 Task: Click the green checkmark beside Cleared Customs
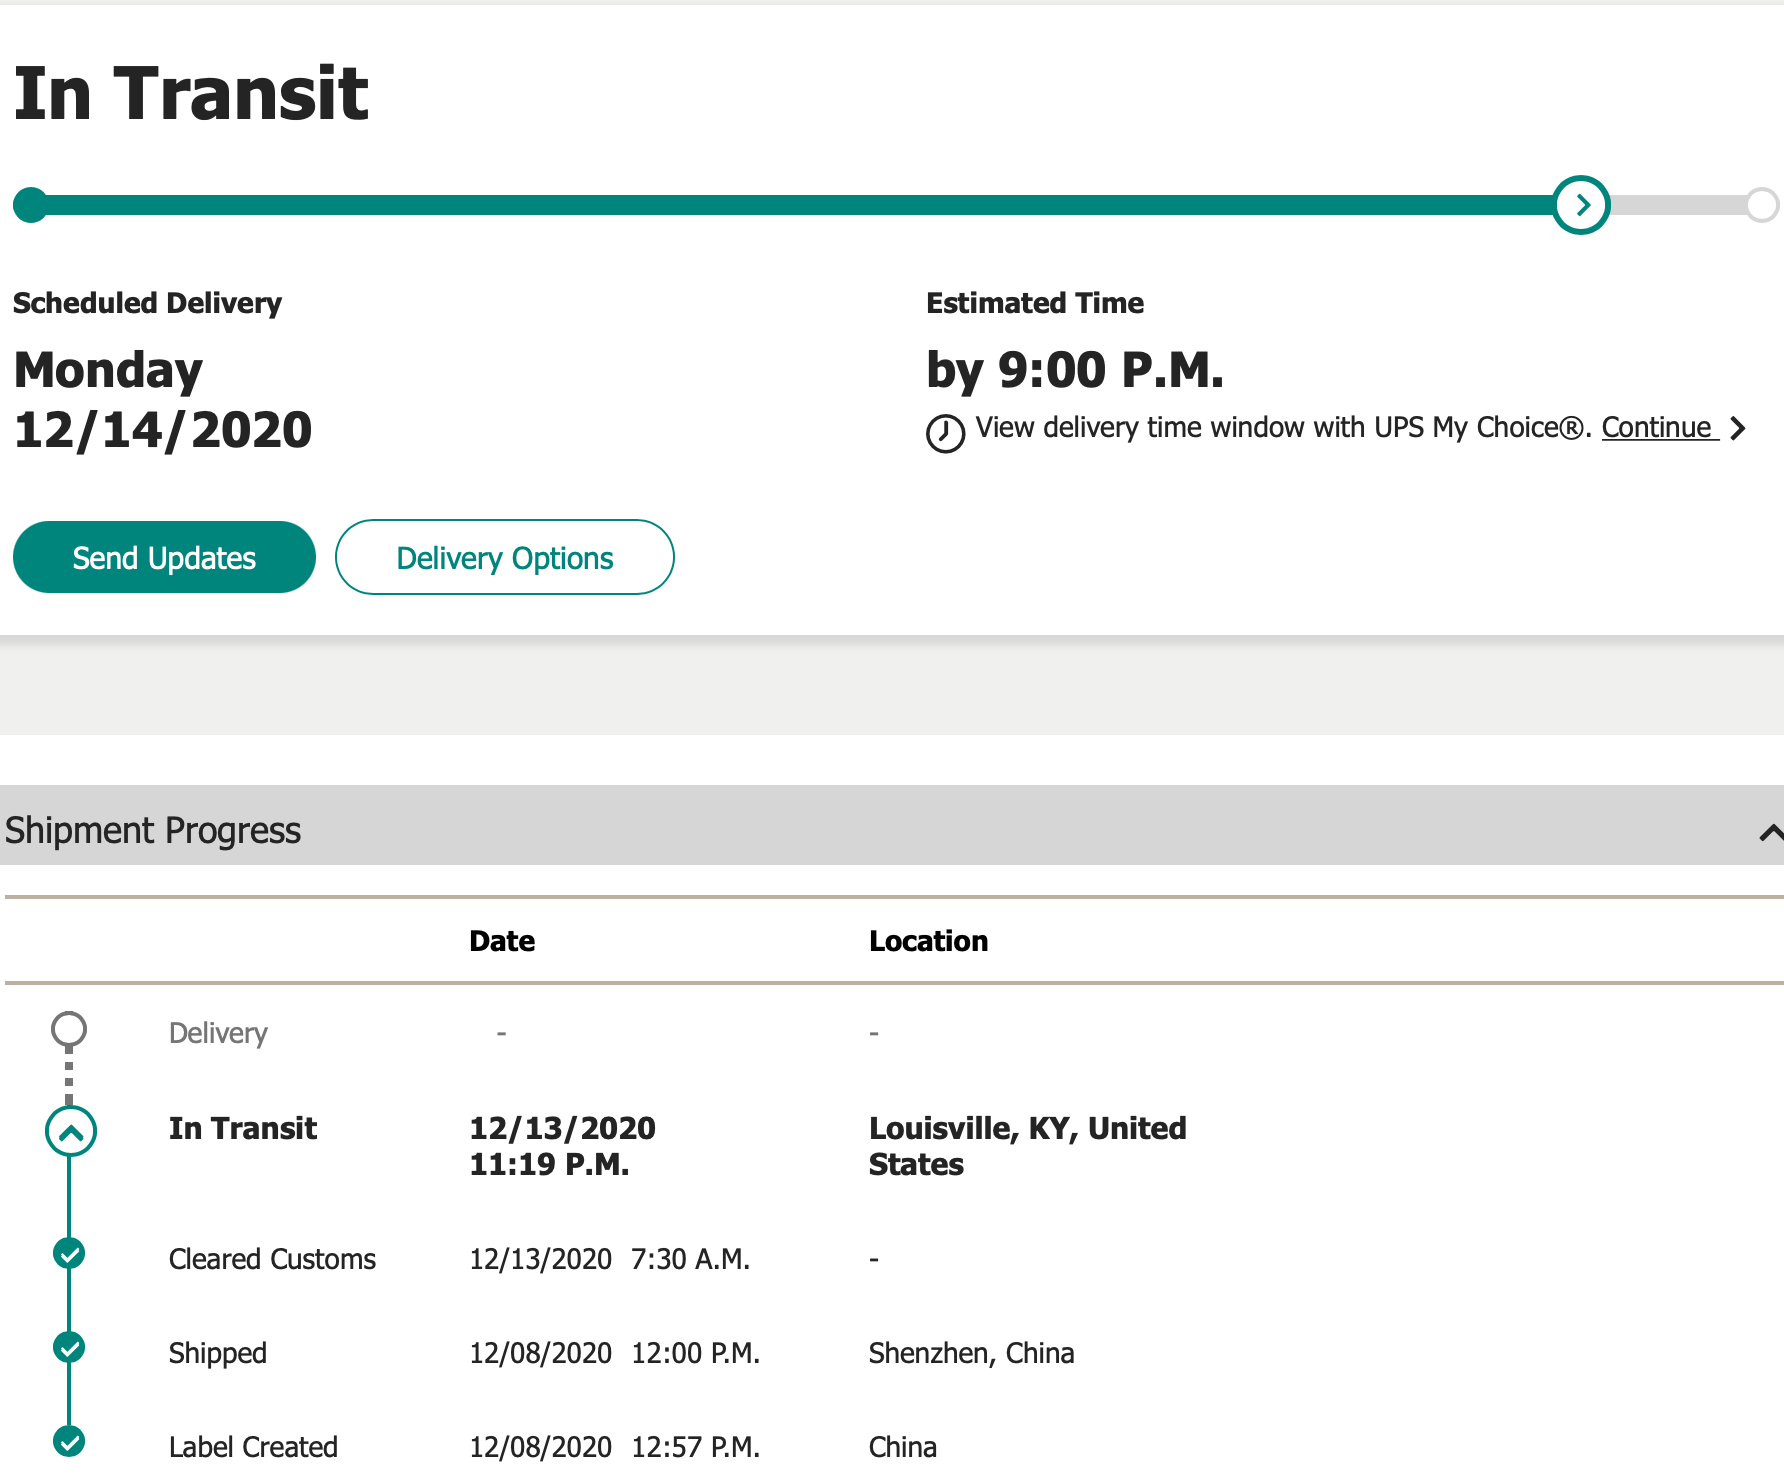click(69, 1253)
